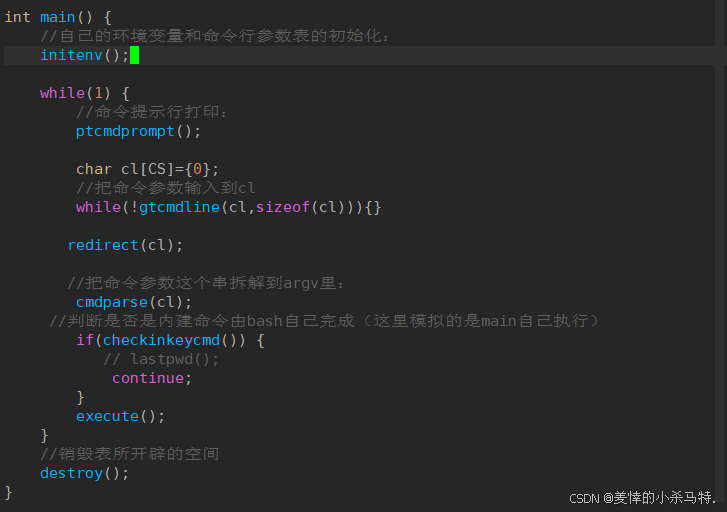
Task: Click the commented-out lastpwd() line
Action: [x=160, y=359]
